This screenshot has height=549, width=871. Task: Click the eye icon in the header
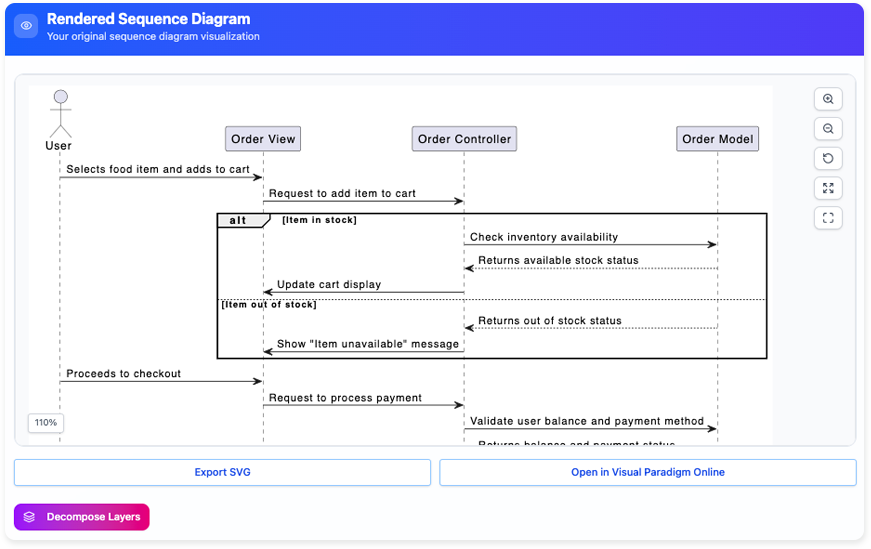point(26,26)
